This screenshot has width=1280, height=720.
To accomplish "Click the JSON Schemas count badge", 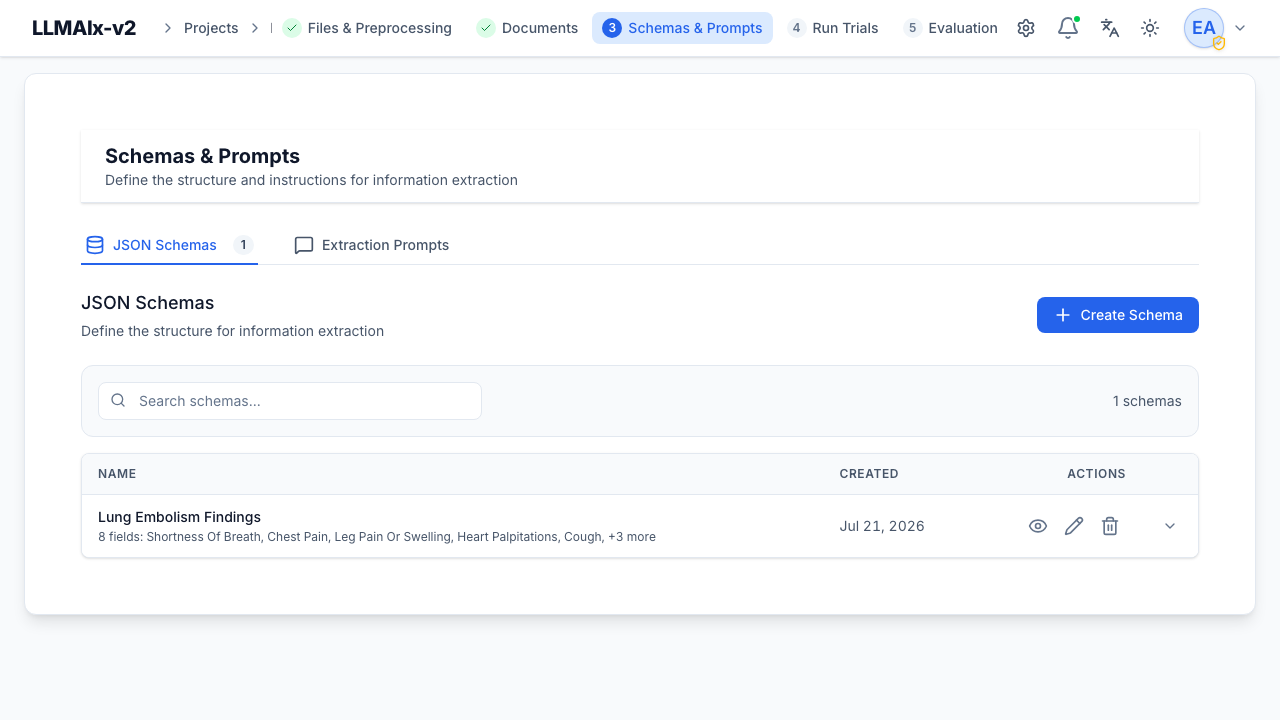I will point(243,245).
